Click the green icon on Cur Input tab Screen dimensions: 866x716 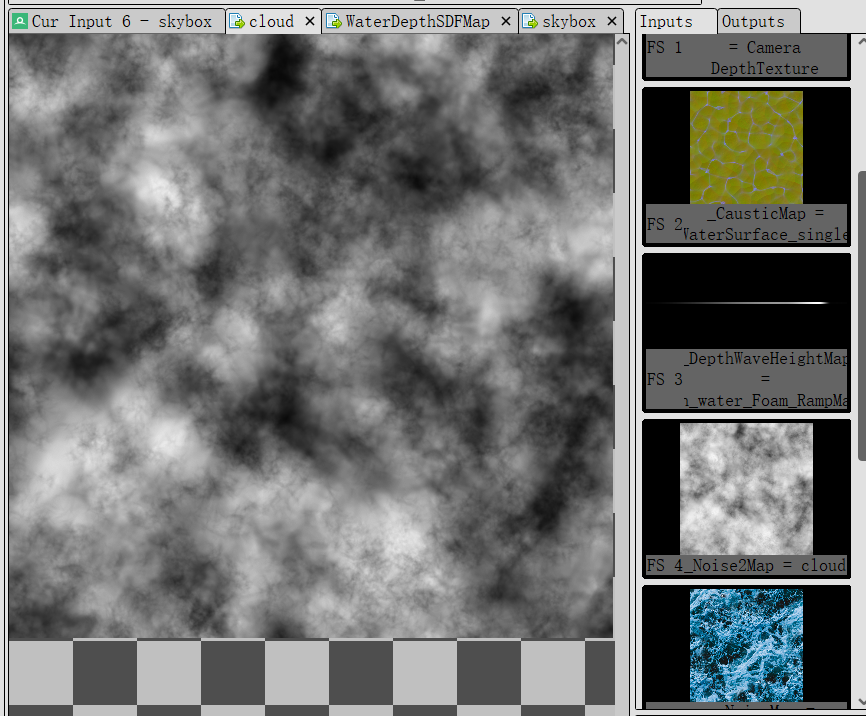click(19, 21)
